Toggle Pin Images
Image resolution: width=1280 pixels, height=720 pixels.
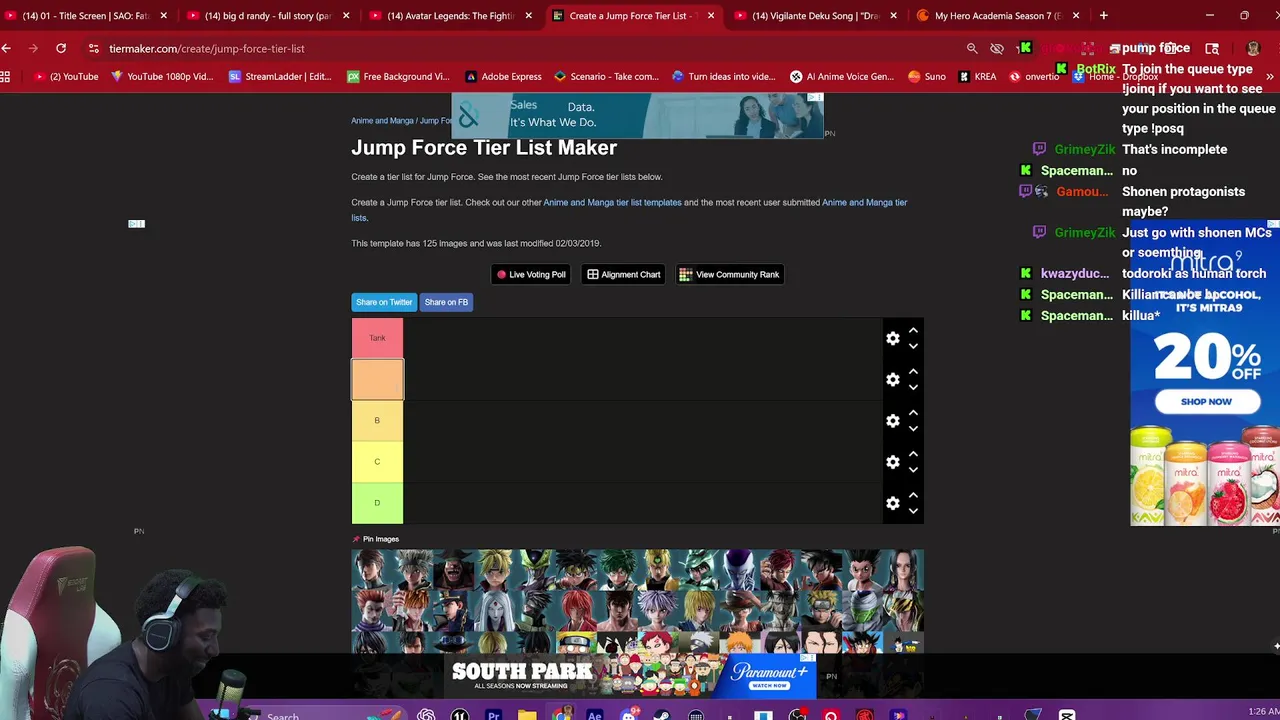tap(376, 539)
